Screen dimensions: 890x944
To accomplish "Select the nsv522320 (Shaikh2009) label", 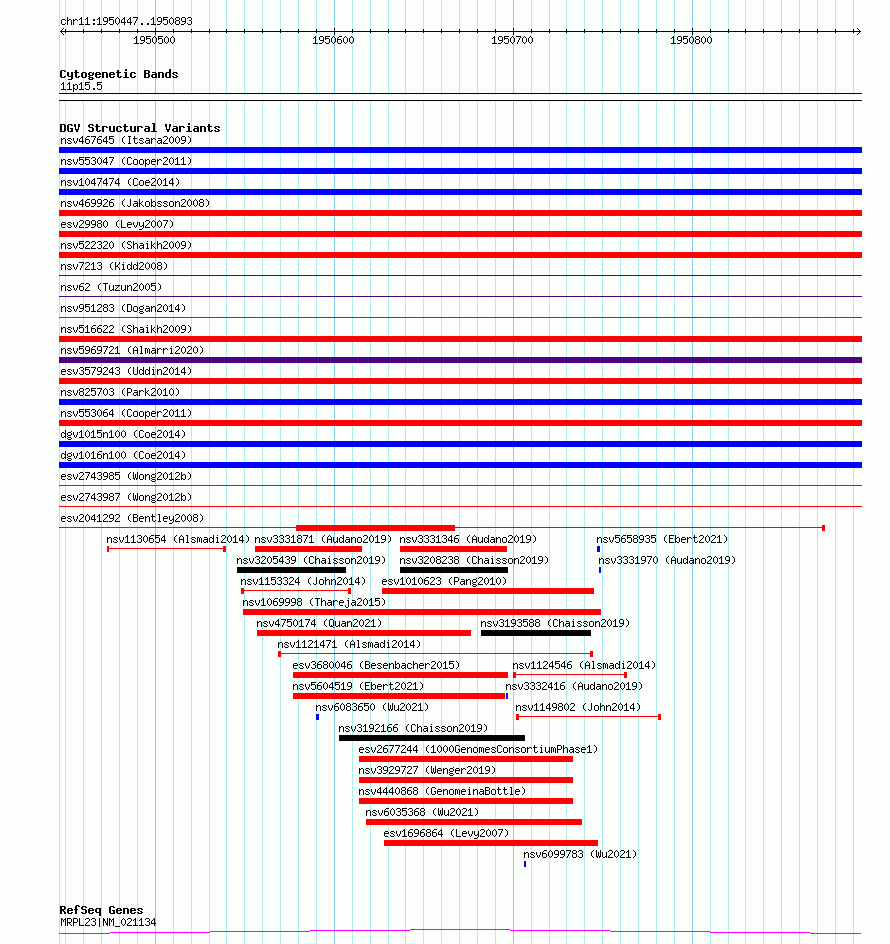I will 126,246.
